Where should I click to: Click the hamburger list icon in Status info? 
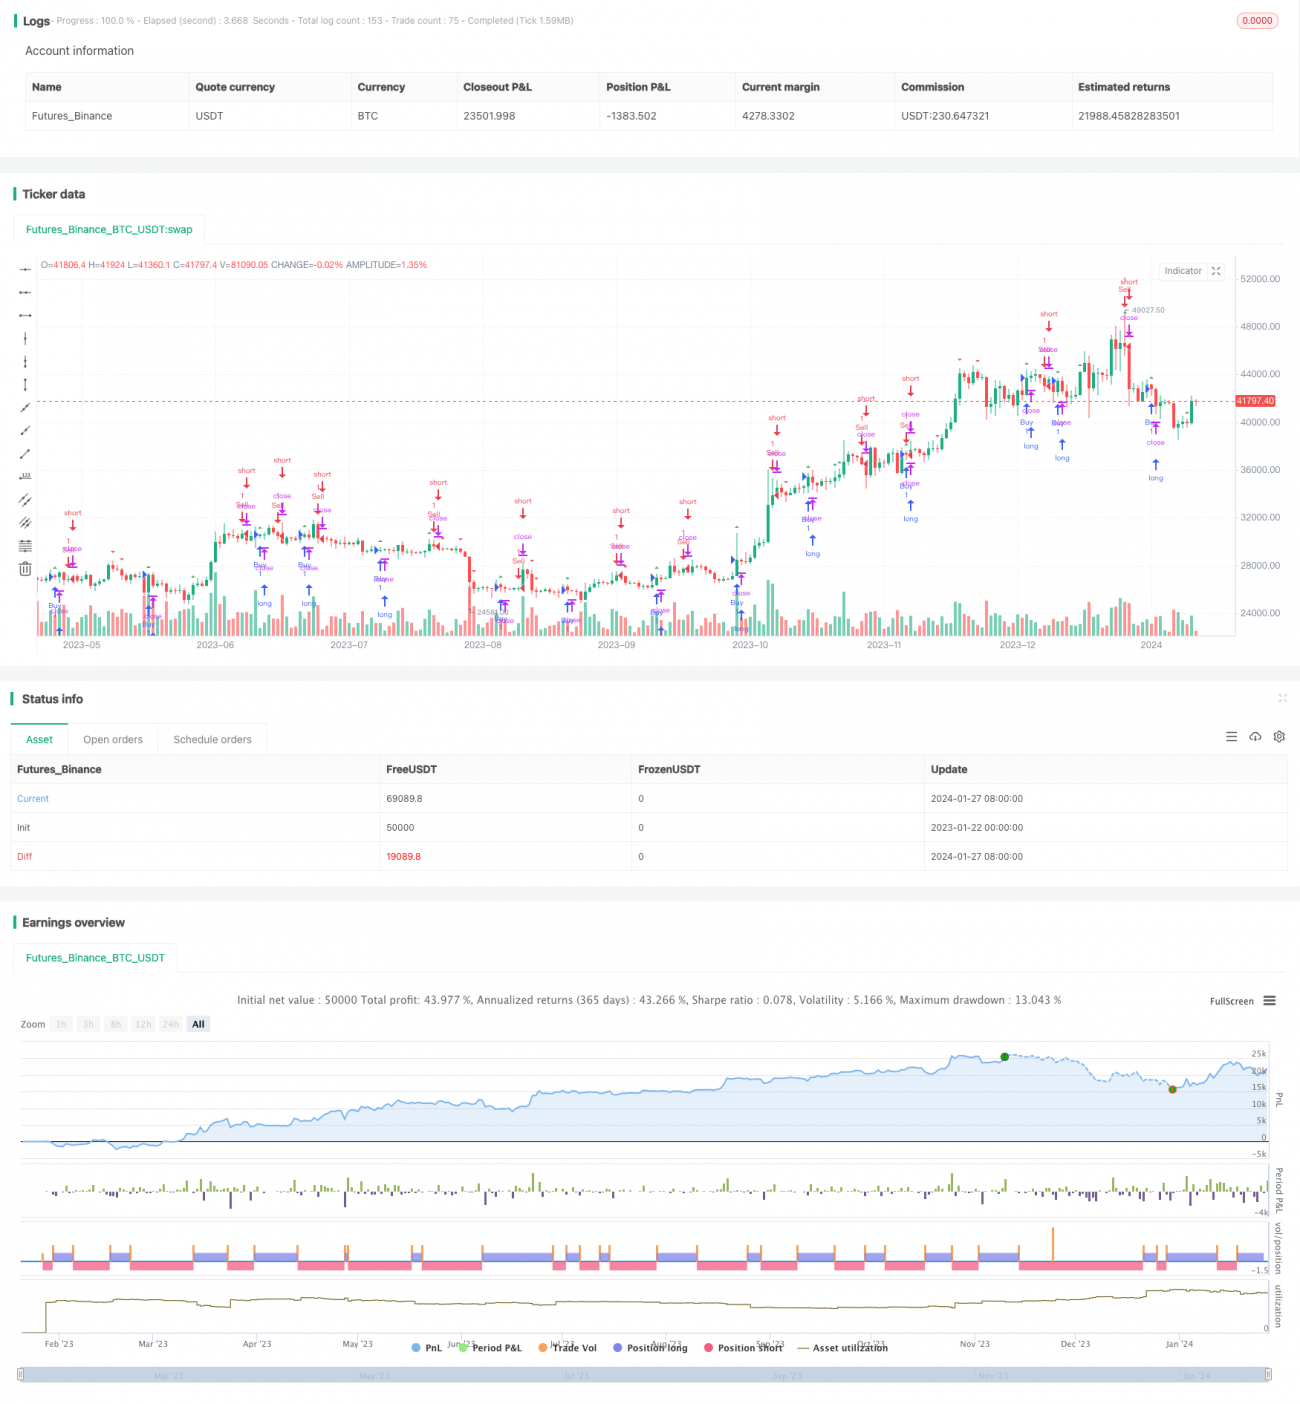coord(1231,737)
